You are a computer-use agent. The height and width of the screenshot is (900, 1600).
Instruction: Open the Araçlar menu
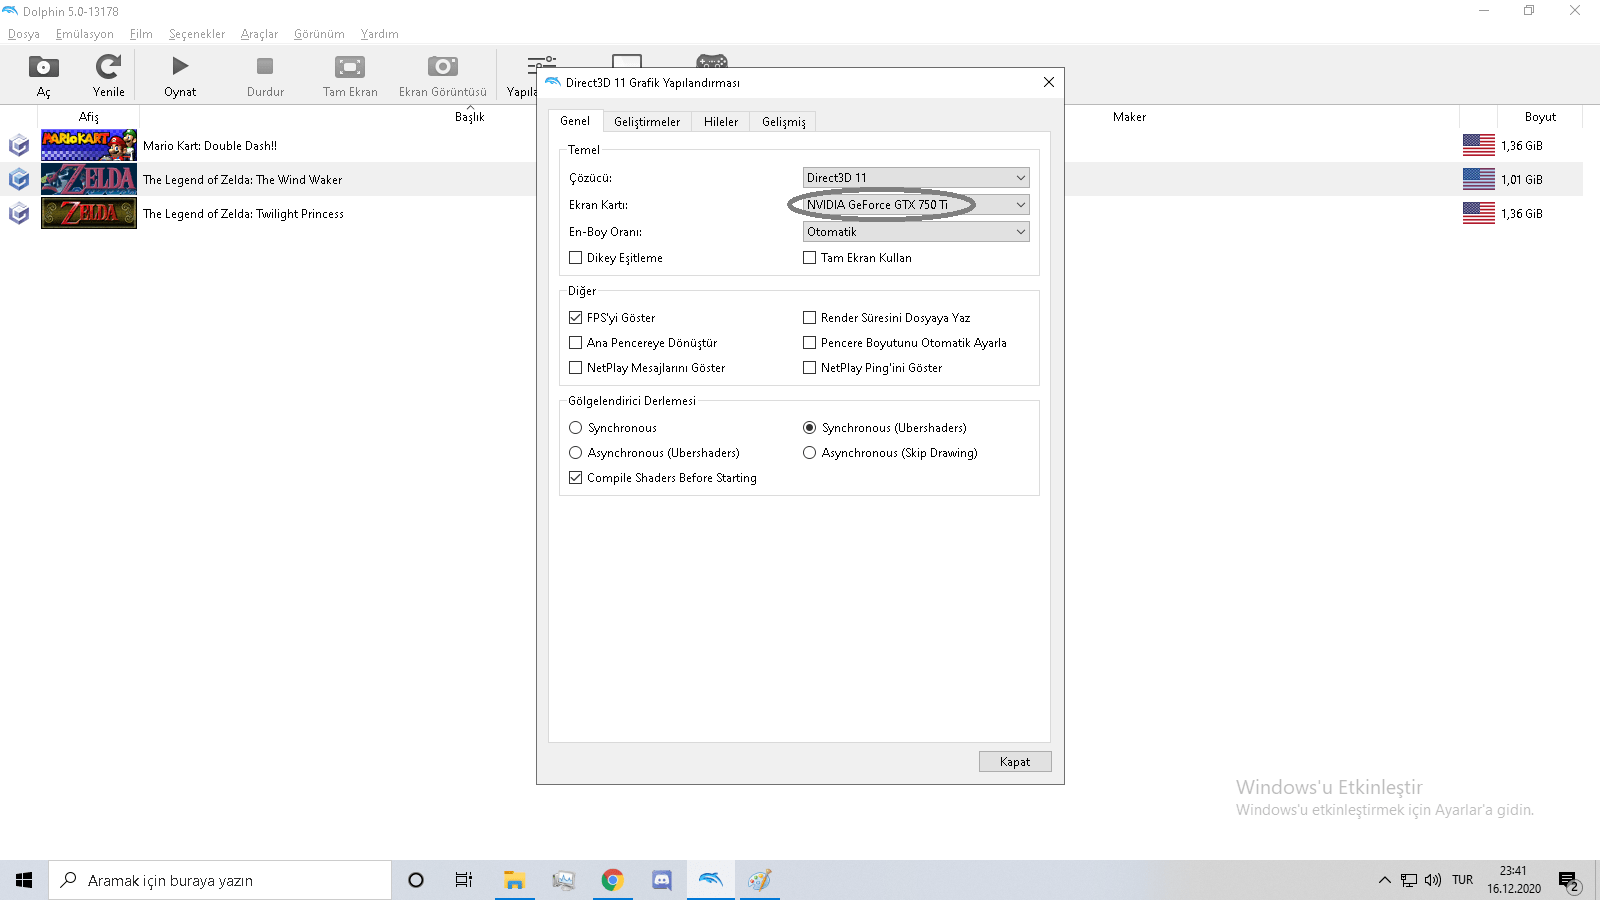tap(259, 34)
